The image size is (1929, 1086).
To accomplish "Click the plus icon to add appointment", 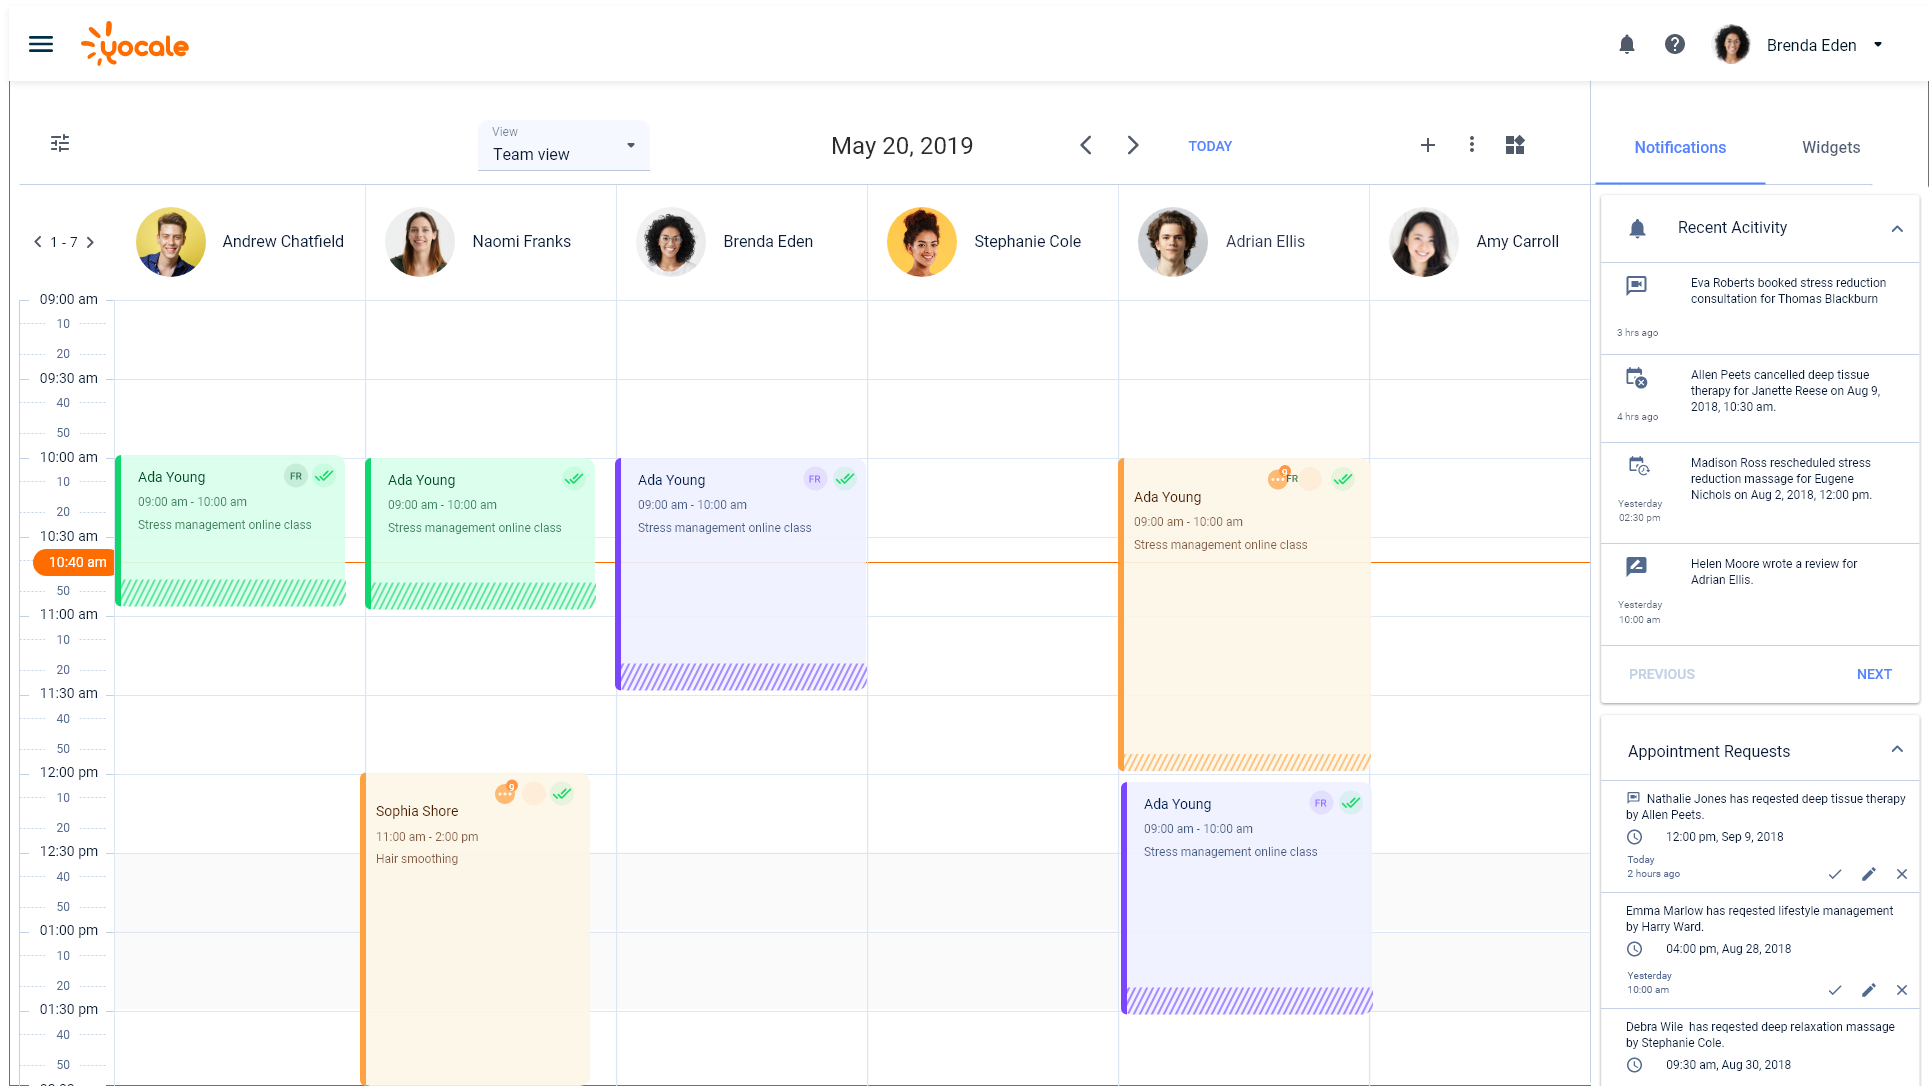I will 1428,145.
